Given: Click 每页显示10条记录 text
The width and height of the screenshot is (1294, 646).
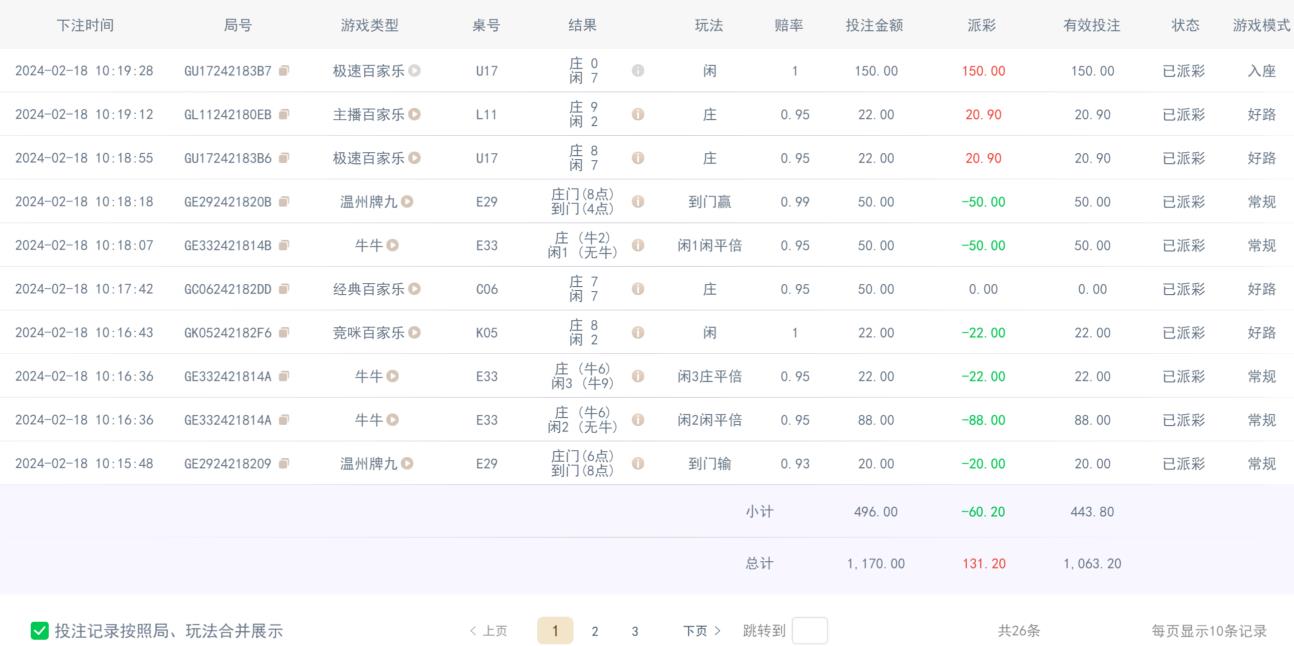Looking at the screenshot, I should 1209,631.
